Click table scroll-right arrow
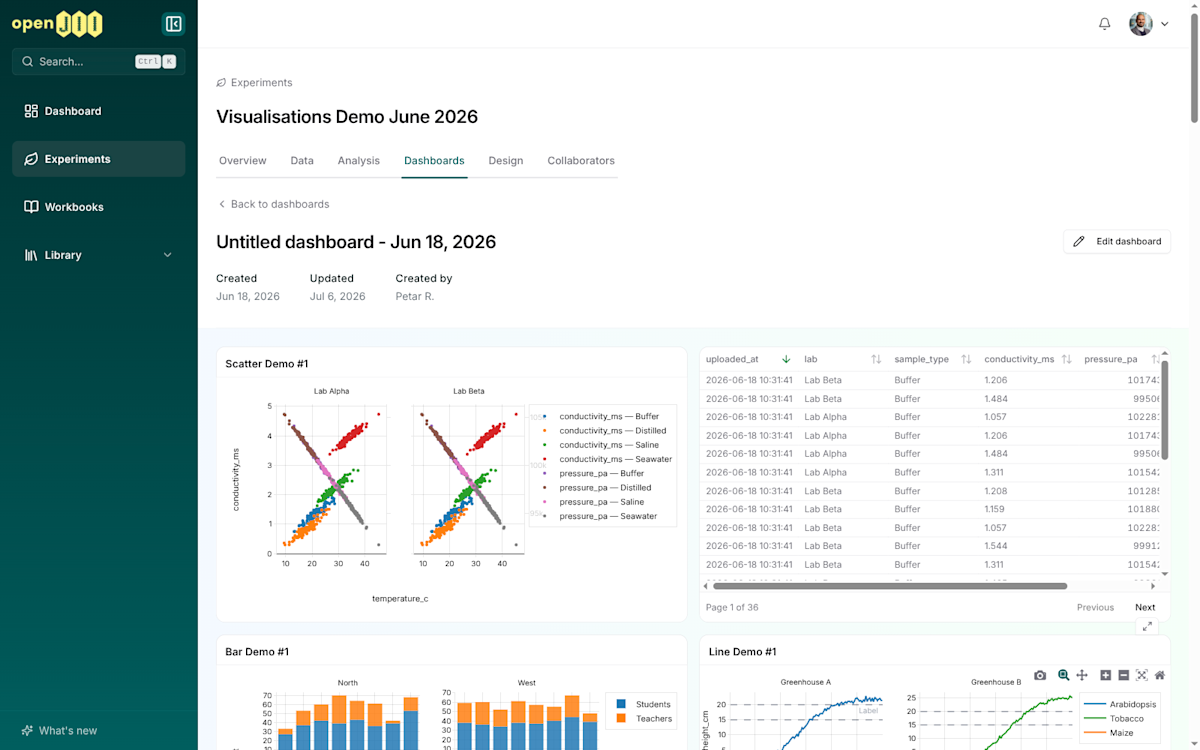Screen dimensions: 1200x750 tap(1153, 586)
